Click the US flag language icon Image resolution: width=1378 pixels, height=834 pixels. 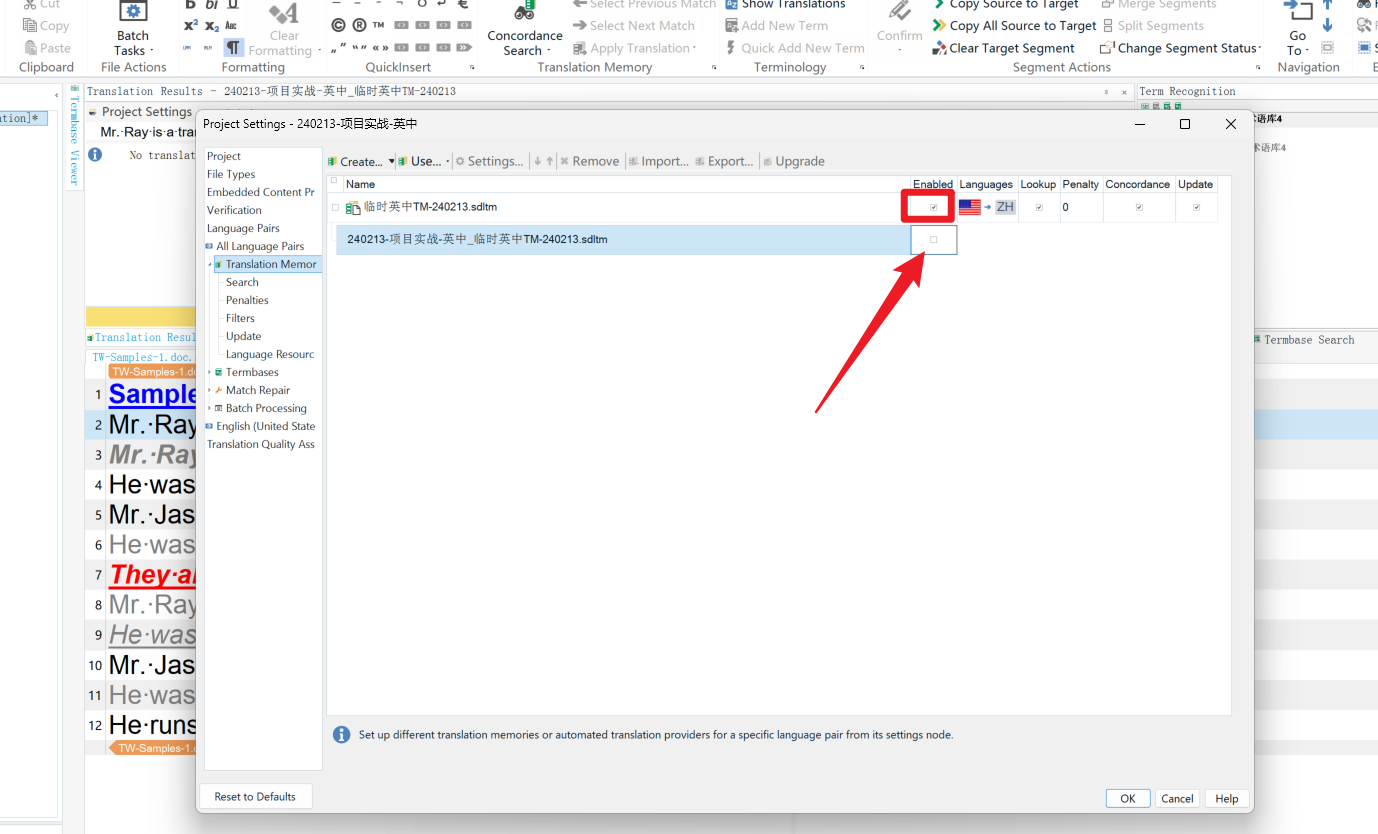tap(969, 207)
